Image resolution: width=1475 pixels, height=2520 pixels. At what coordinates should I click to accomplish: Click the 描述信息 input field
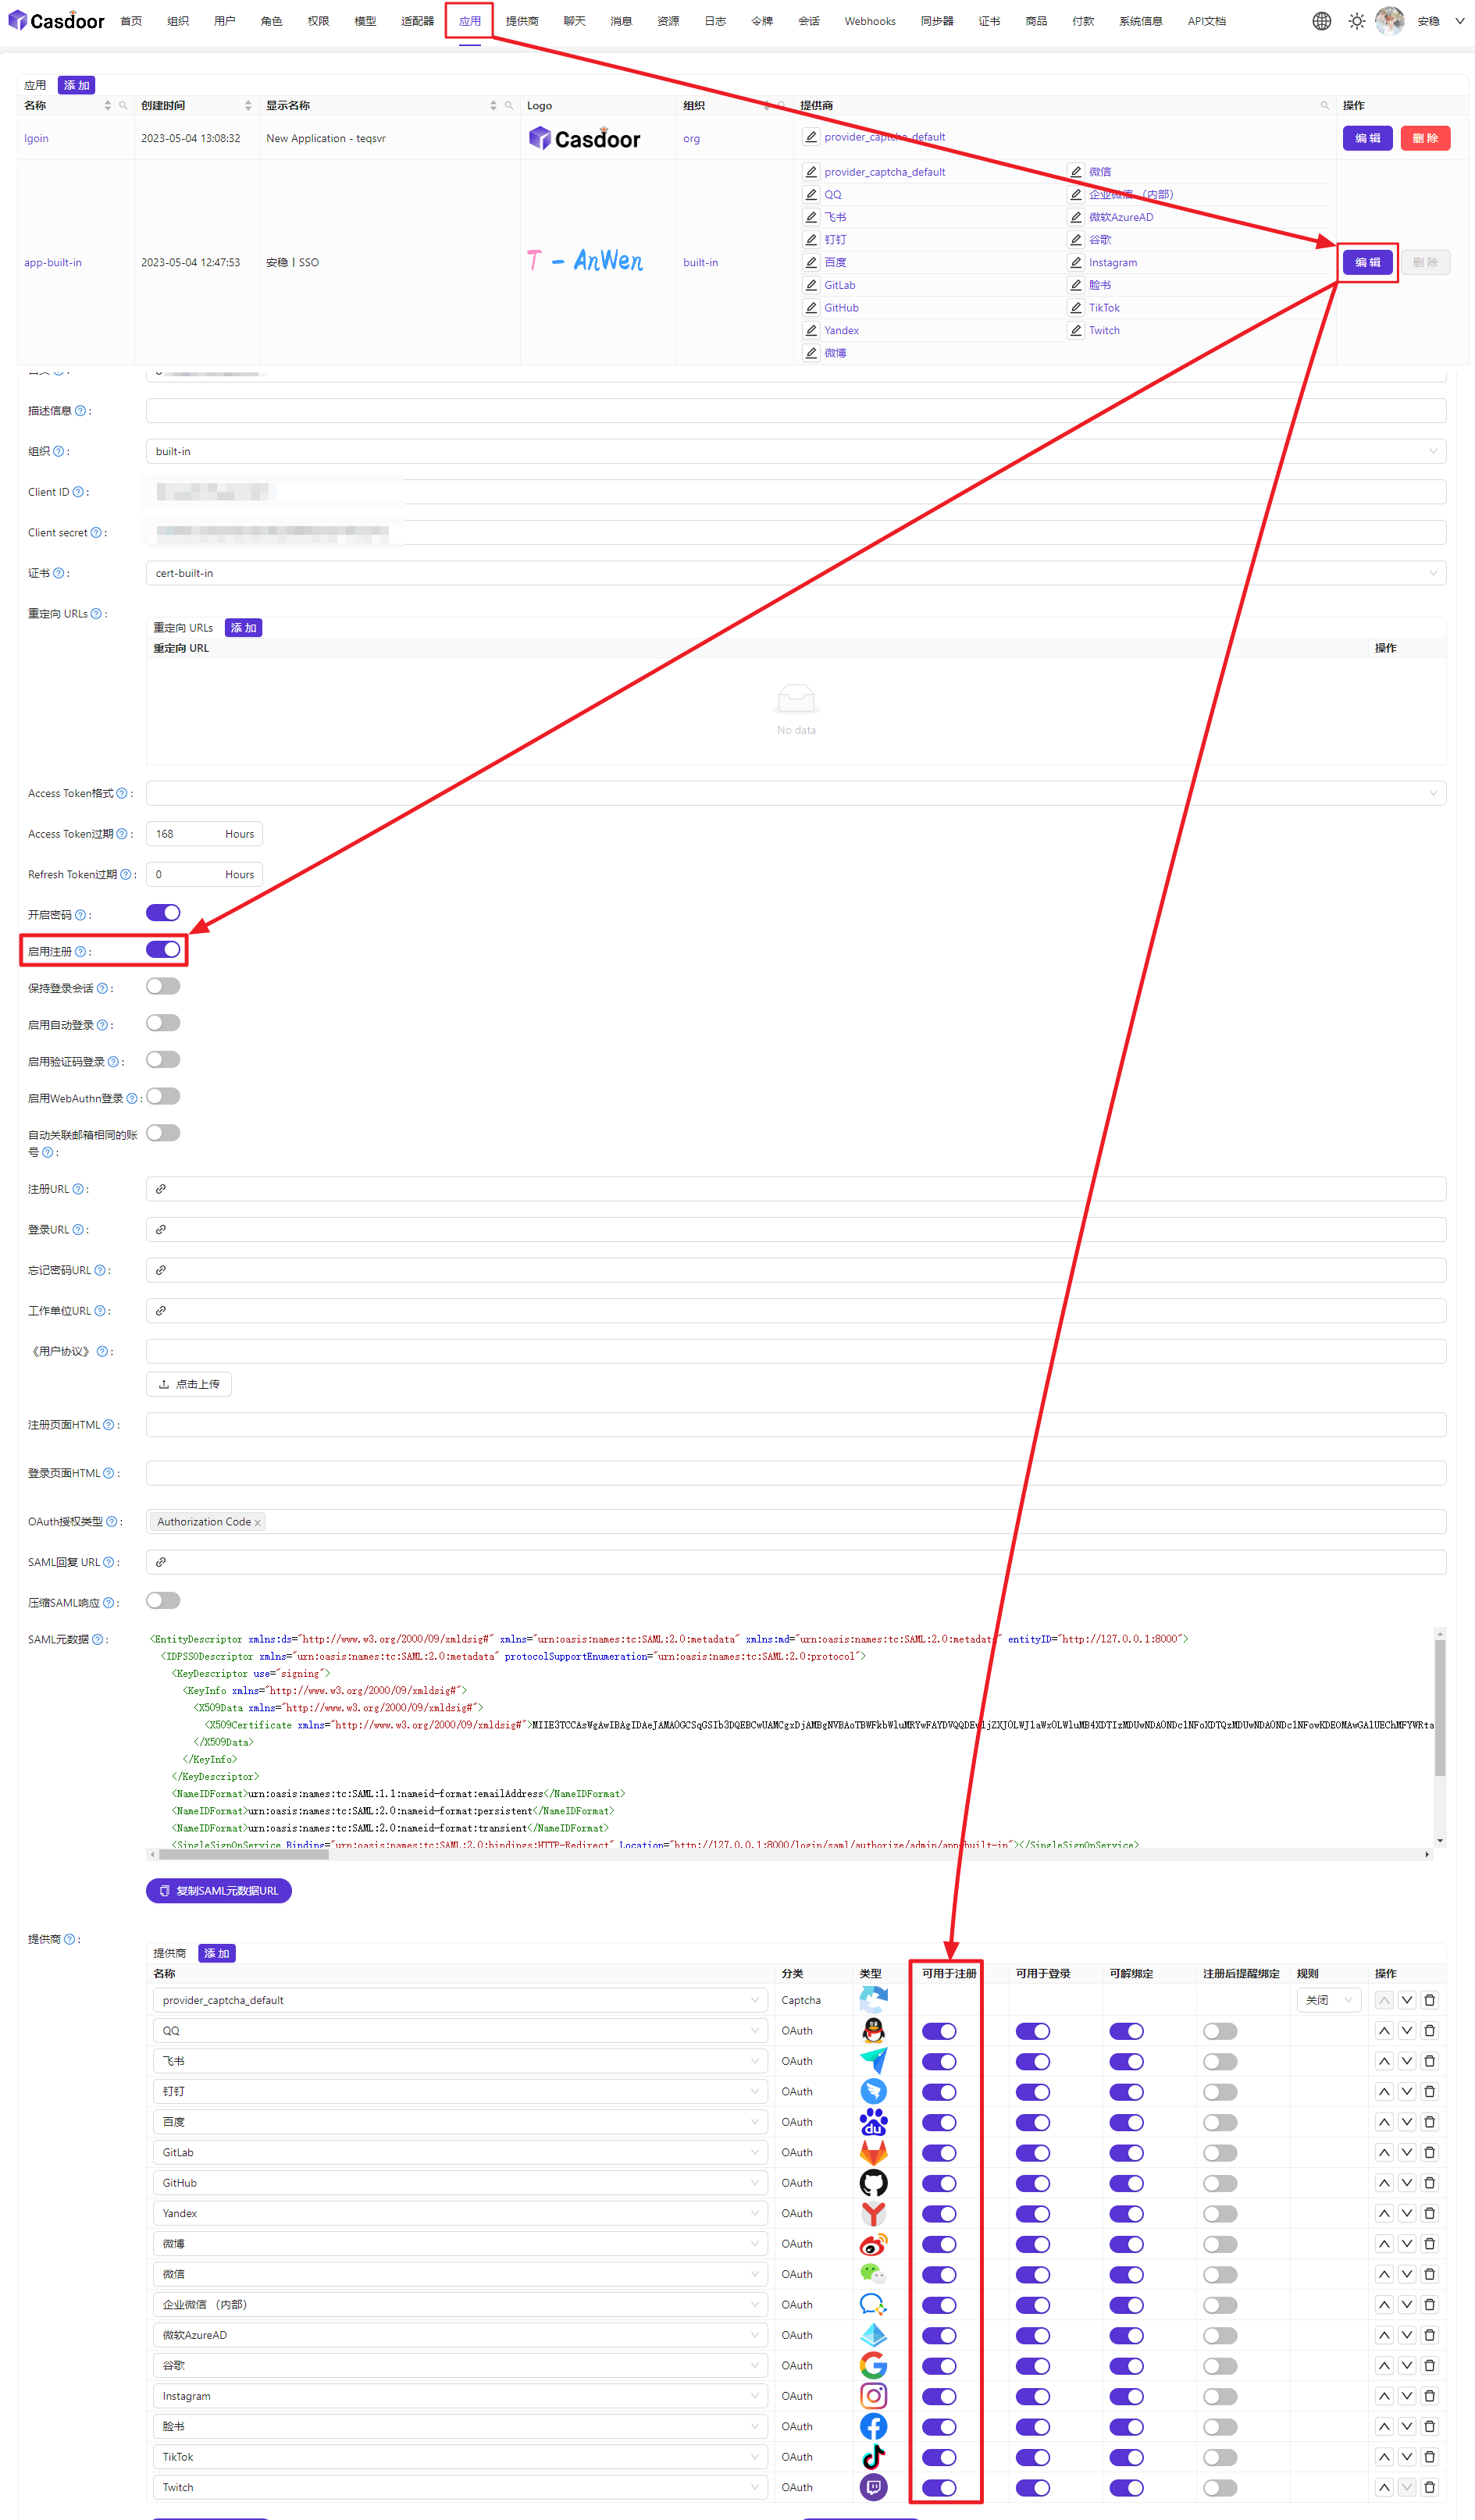[796, 411]
